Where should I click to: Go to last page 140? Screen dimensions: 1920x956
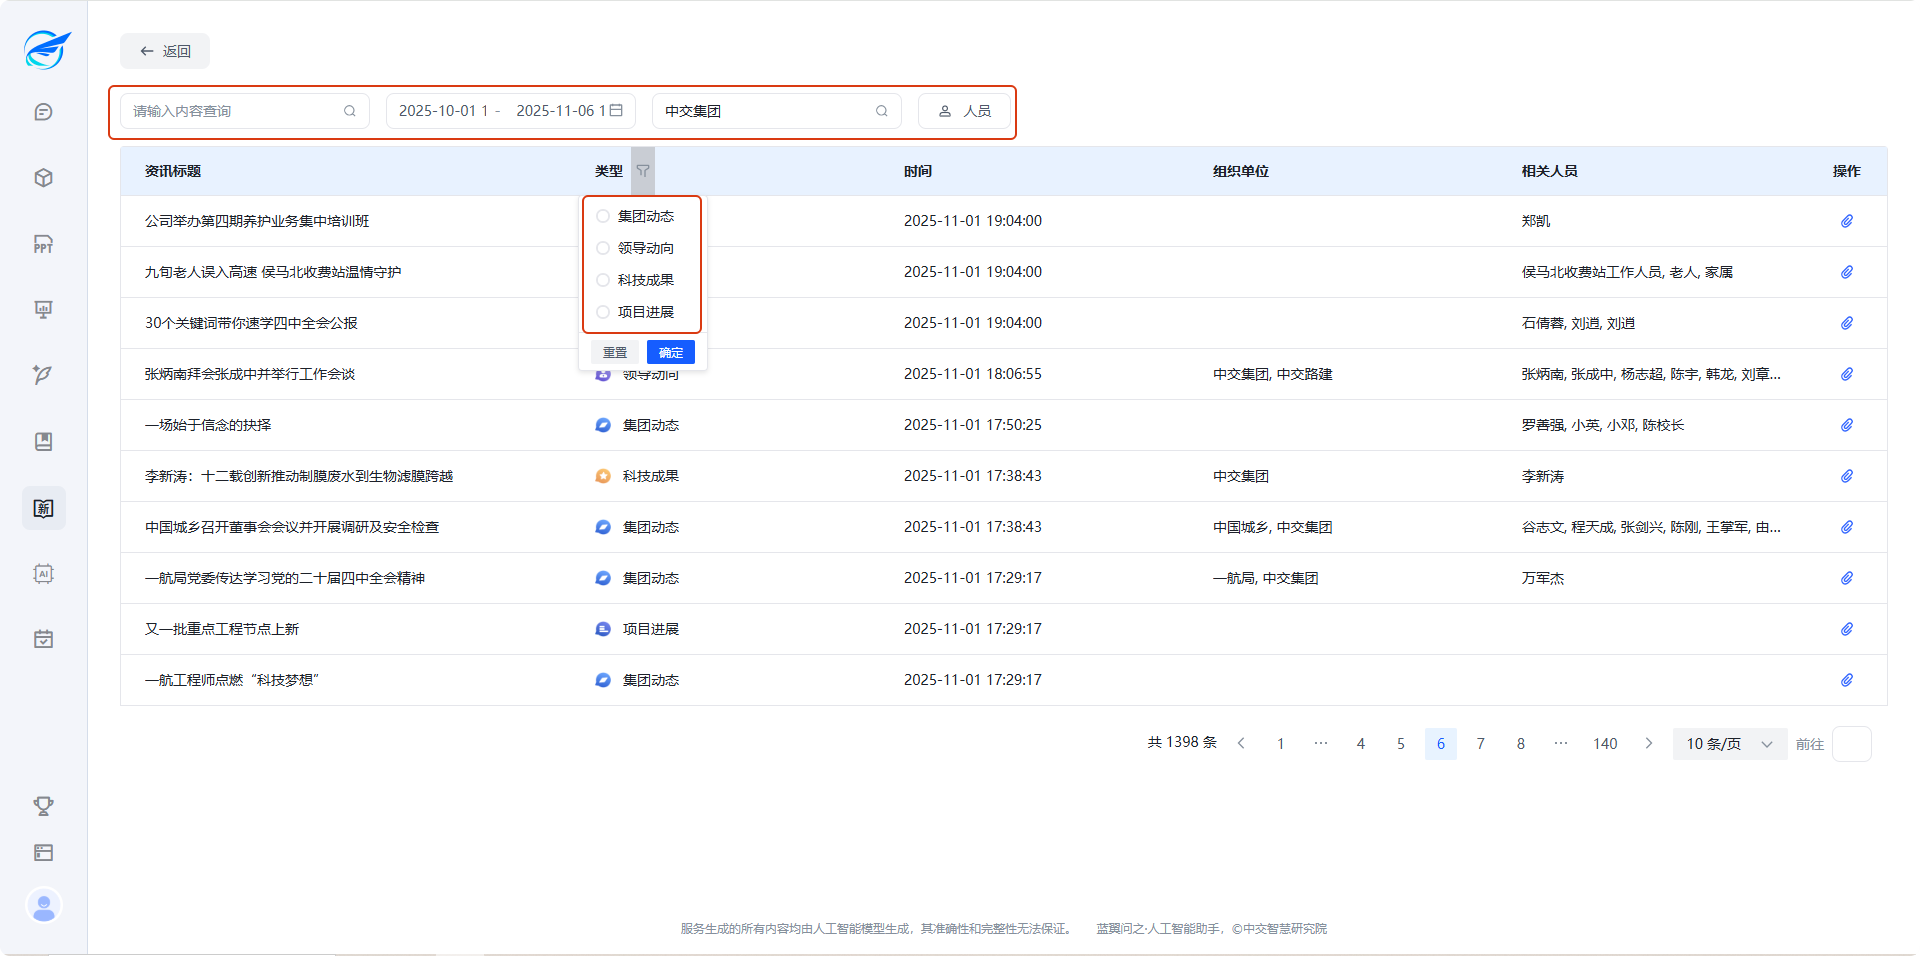[1605, 744]
